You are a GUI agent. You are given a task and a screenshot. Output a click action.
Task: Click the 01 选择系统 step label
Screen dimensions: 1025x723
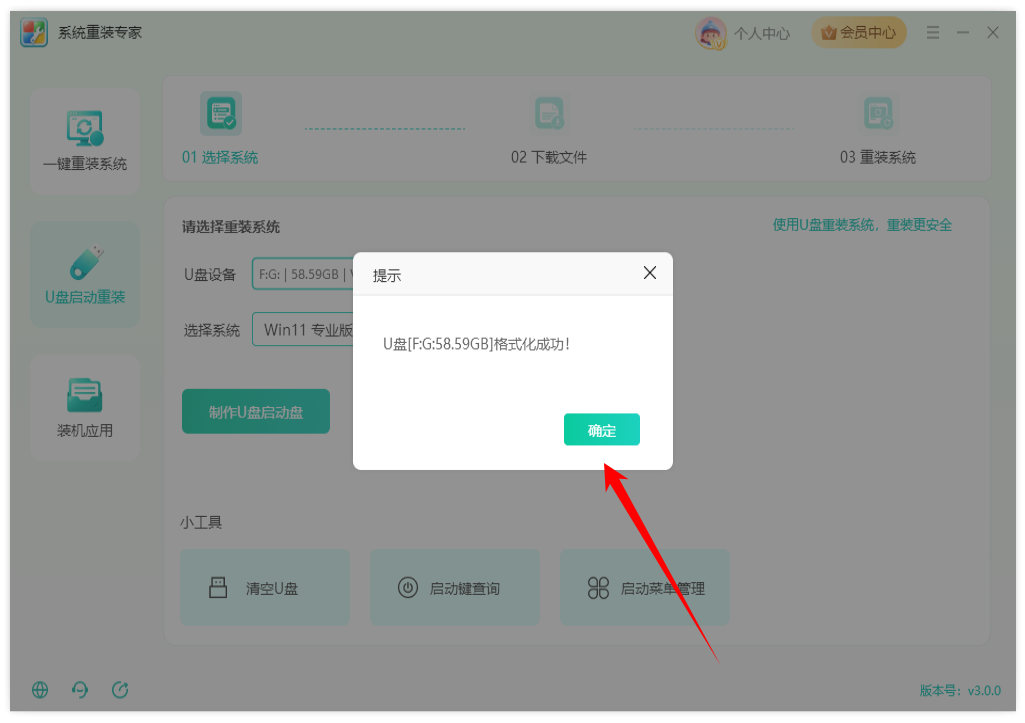coord(220,157)
